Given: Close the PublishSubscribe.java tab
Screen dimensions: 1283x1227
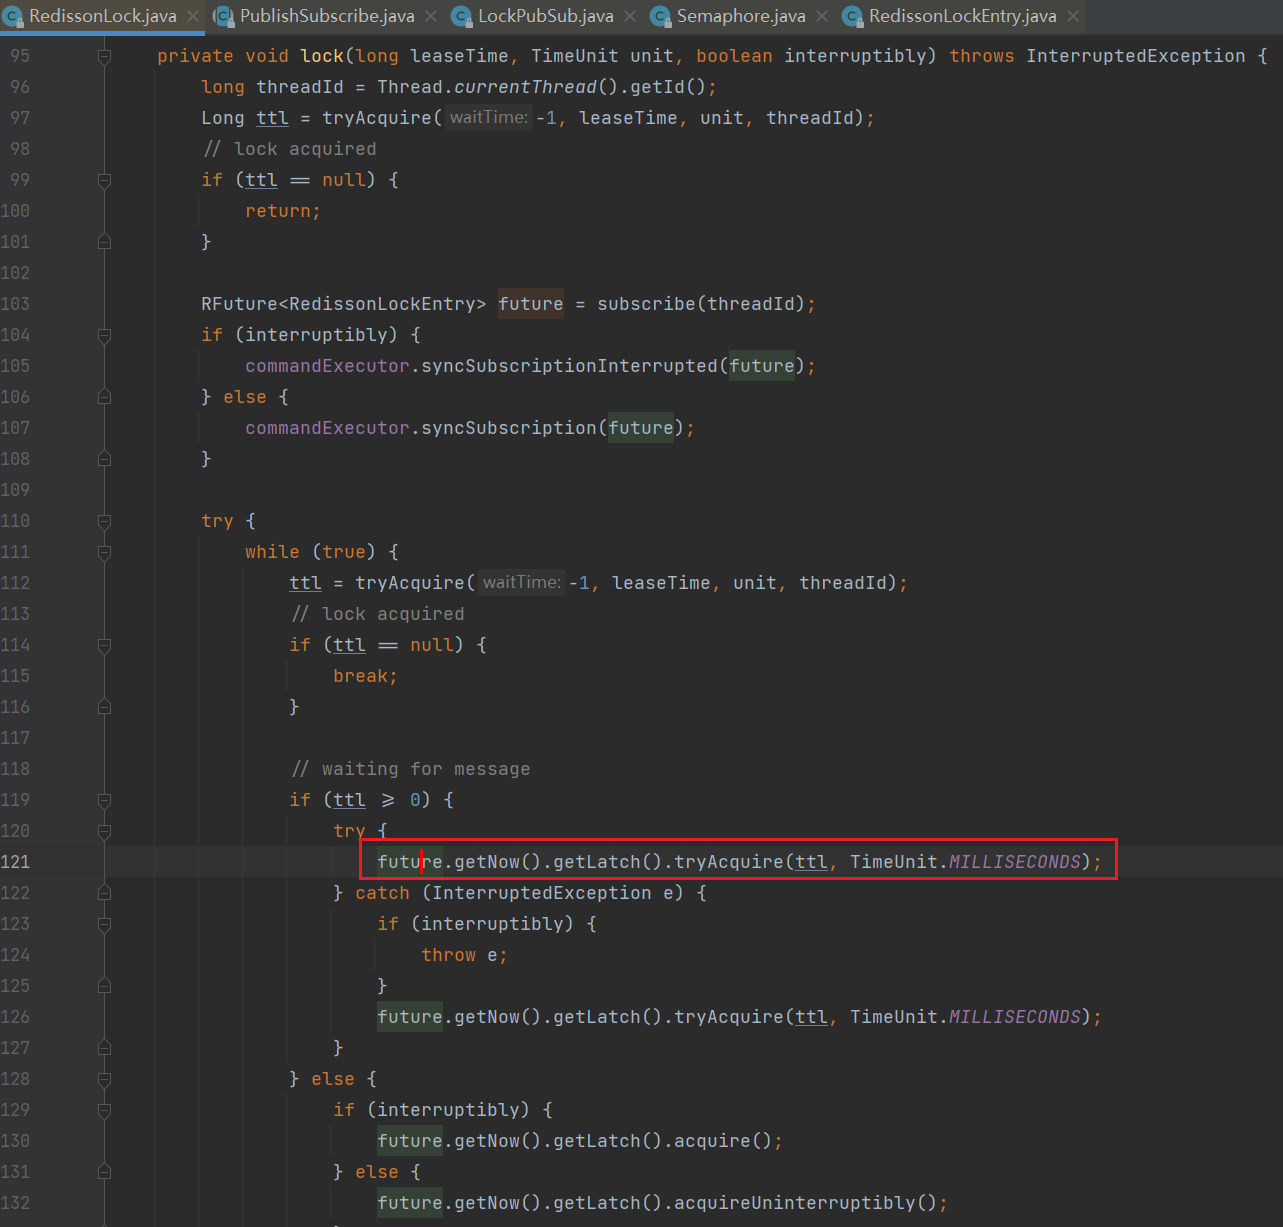Looking at the screenshot, I should pos(431,17).
